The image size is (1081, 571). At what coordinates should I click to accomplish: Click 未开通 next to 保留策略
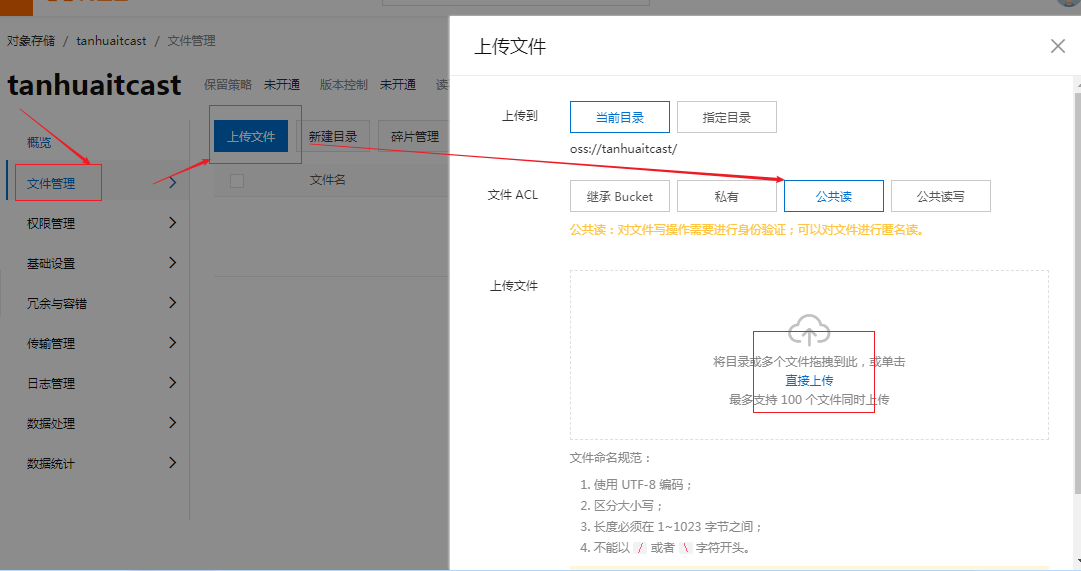281,84
